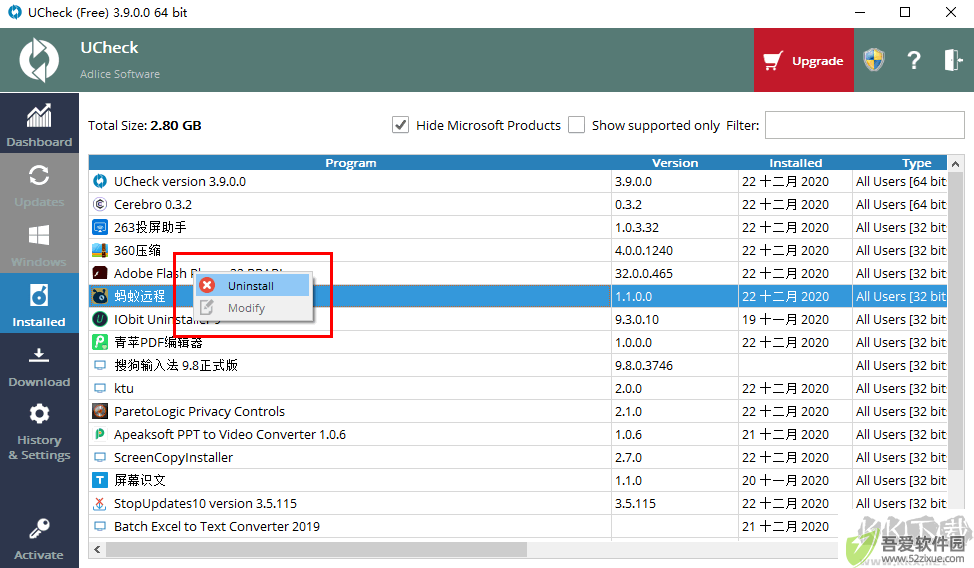Select Apeaksoft PPT to Video Converter name
The width and height of the screenshot is (974, 568).
230,434
